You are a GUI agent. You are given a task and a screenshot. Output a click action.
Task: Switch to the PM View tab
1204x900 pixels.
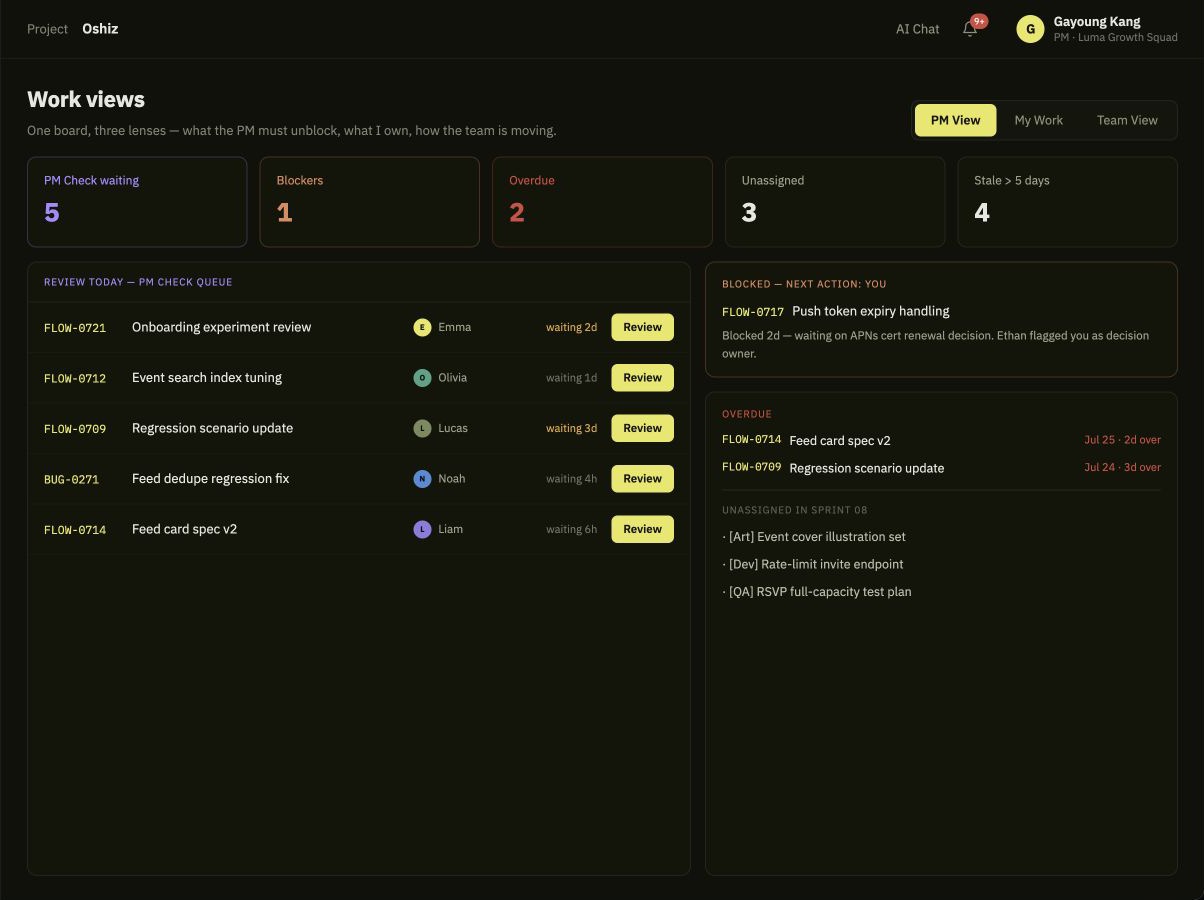(x=955, y=120)
